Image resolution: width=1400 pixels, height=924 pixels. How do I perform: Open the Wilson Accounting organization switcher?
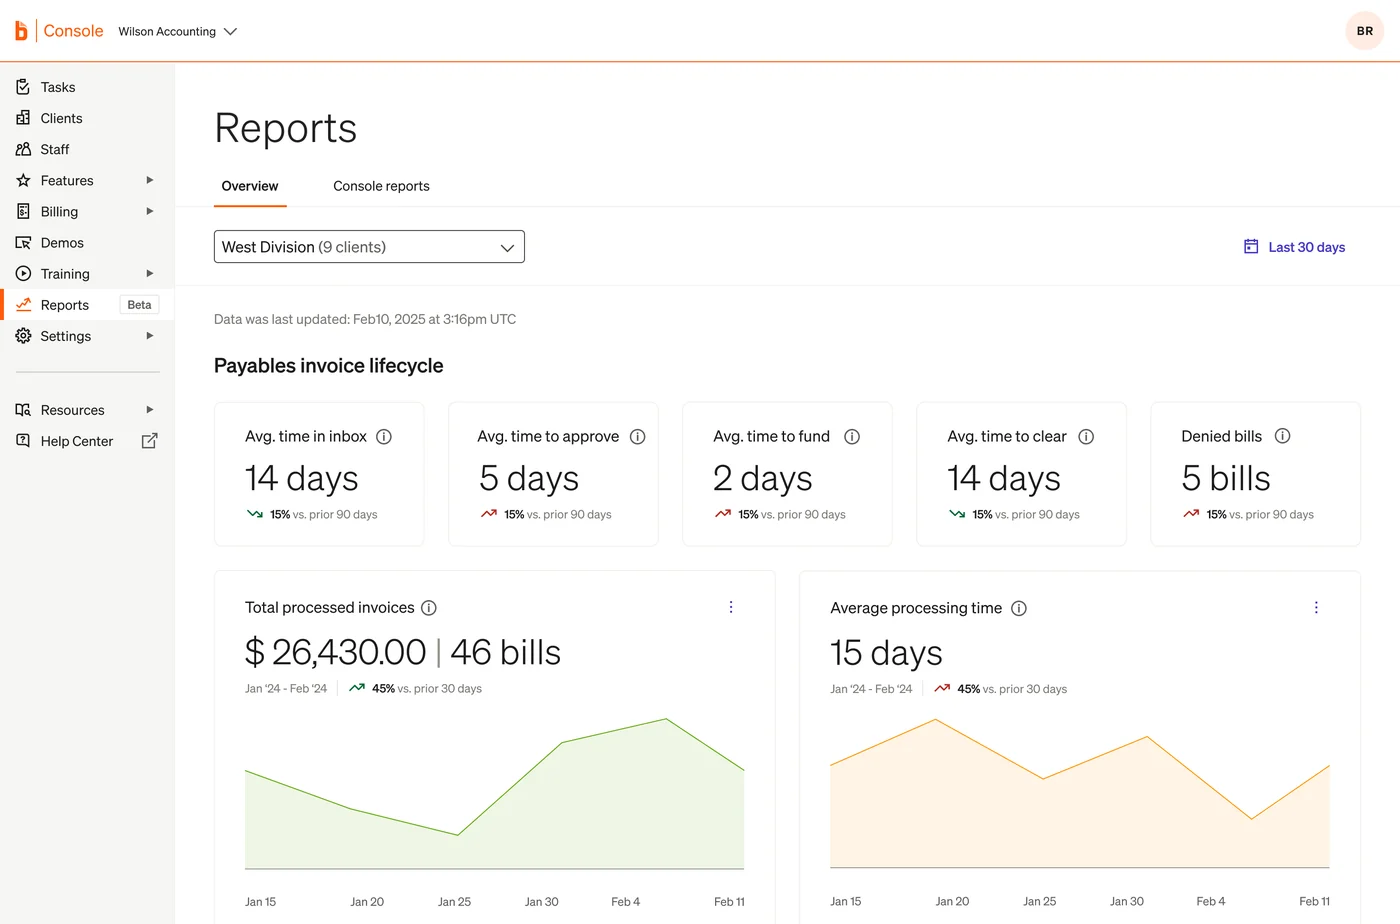click(x=177, y=31)
